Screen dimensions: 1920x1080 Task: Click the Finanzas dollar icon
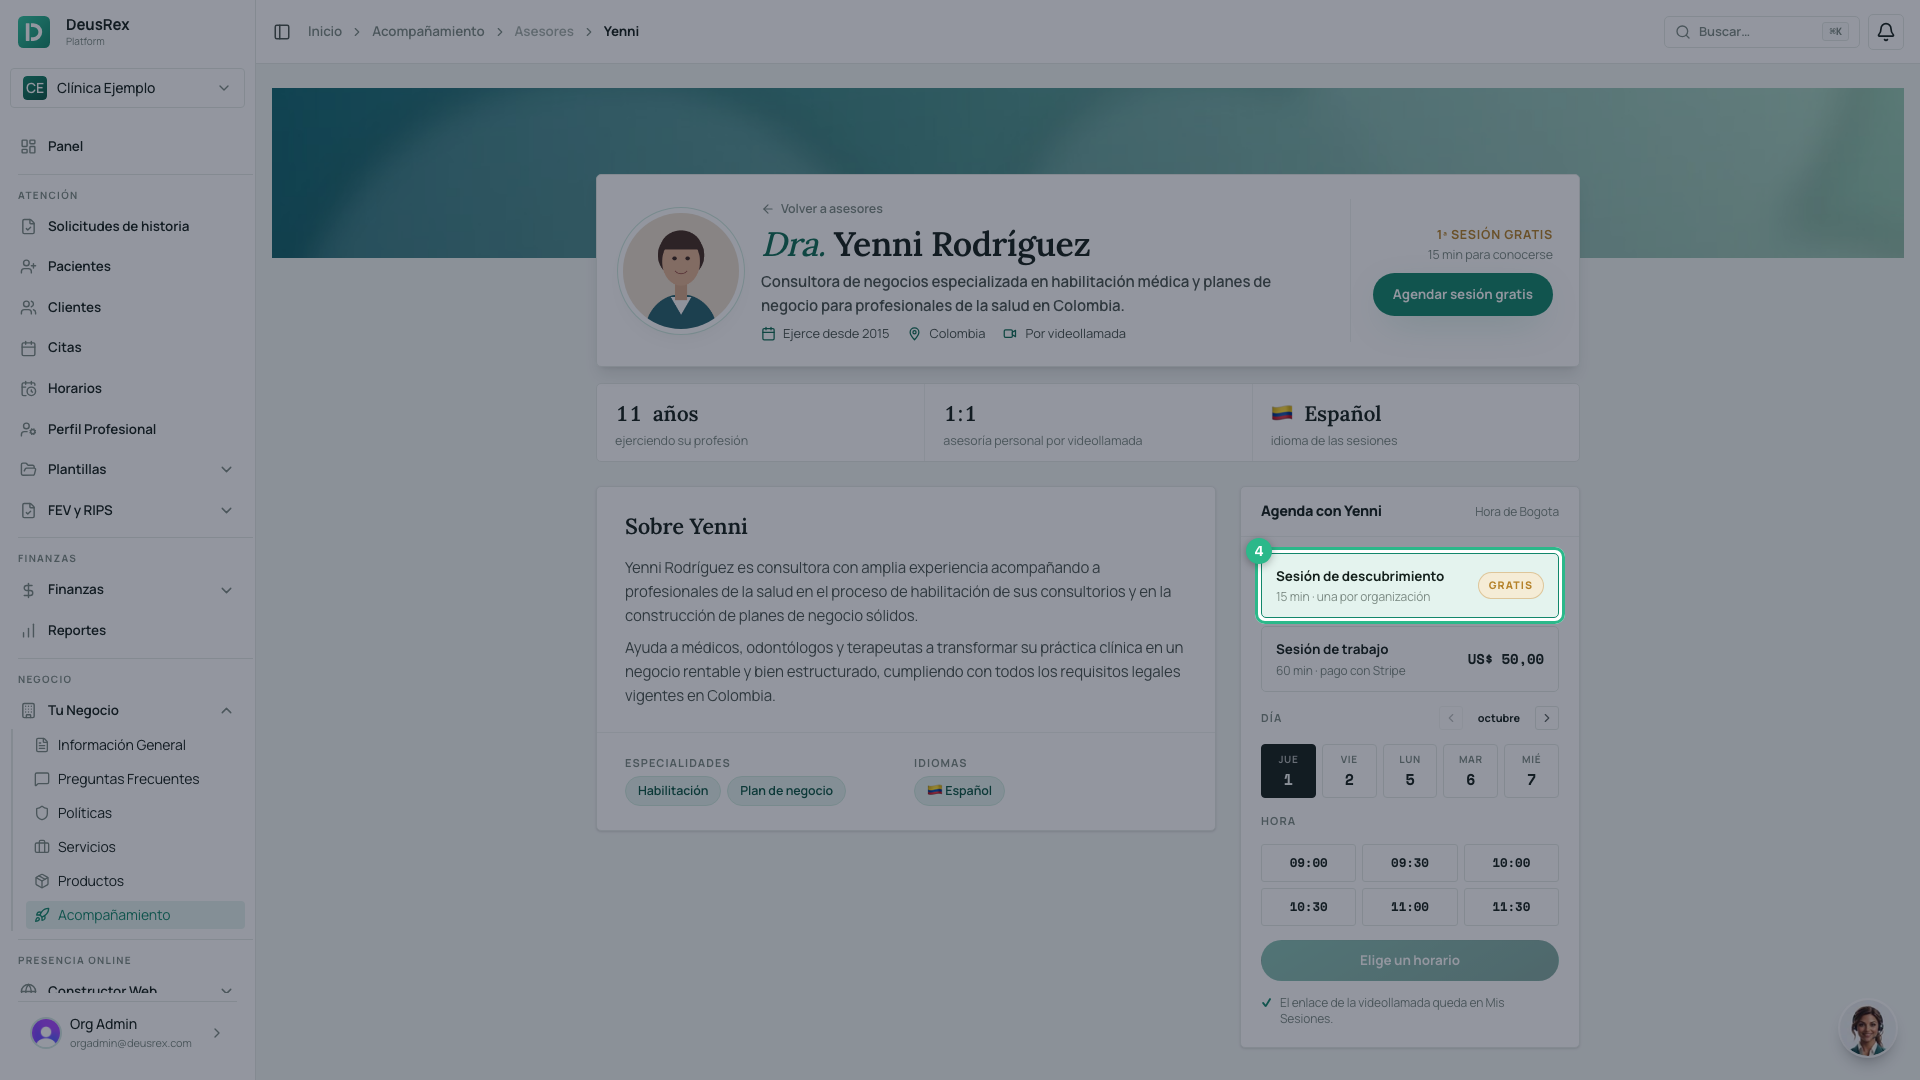(x=28, y=590)
